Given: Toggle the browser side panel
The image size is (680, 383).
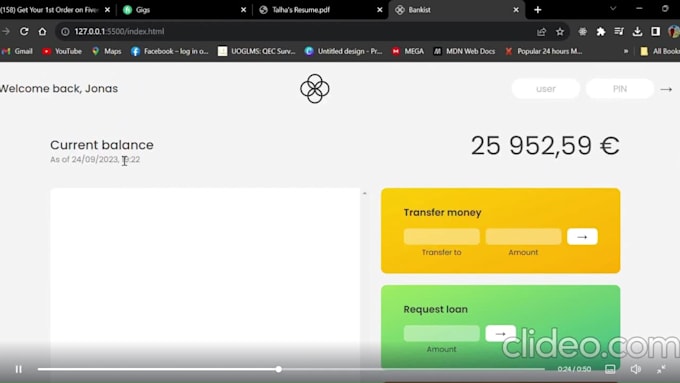Looking at the screenshot, I should (x=655, y=31).
